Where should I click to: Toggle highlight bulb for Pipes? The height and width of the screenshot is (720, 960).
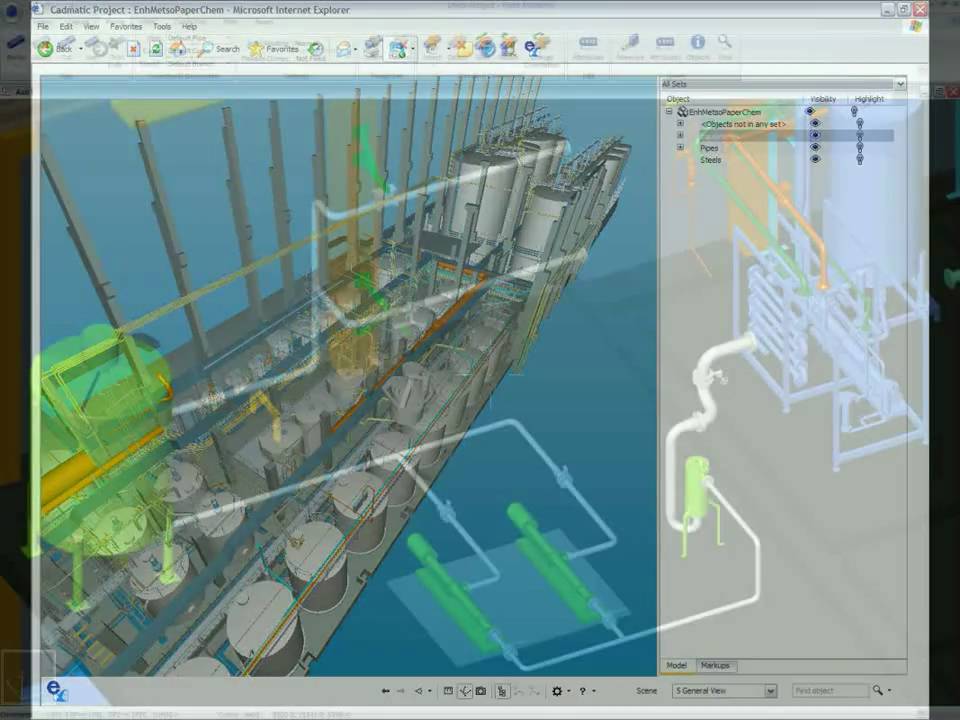coord(860,148)
